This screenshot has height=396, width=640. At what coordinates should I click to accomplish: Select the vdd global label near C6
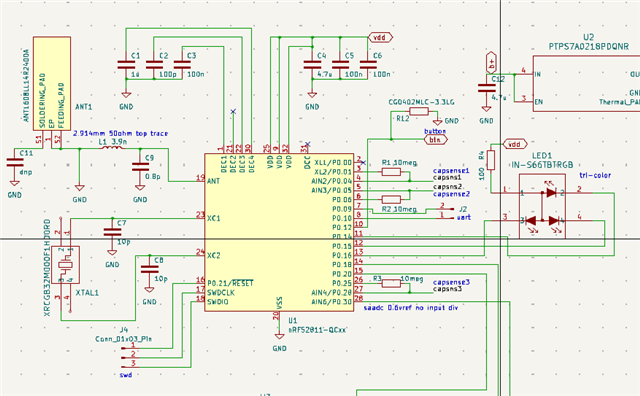[x=380, y=37]
